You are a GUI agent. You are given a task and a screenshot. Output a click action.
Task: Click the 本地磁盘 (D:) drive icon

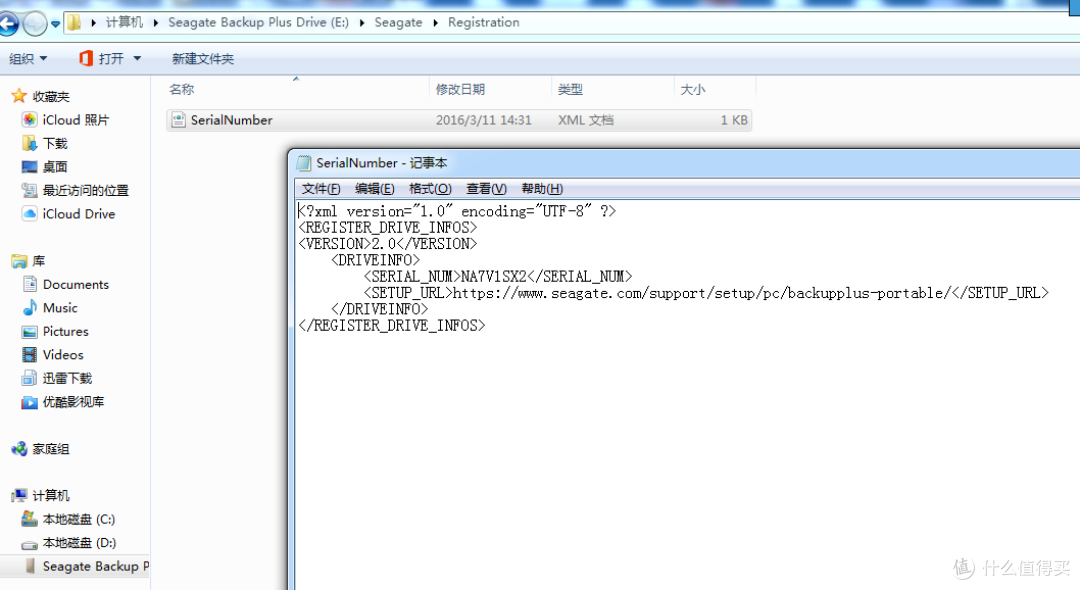[29, 544]
